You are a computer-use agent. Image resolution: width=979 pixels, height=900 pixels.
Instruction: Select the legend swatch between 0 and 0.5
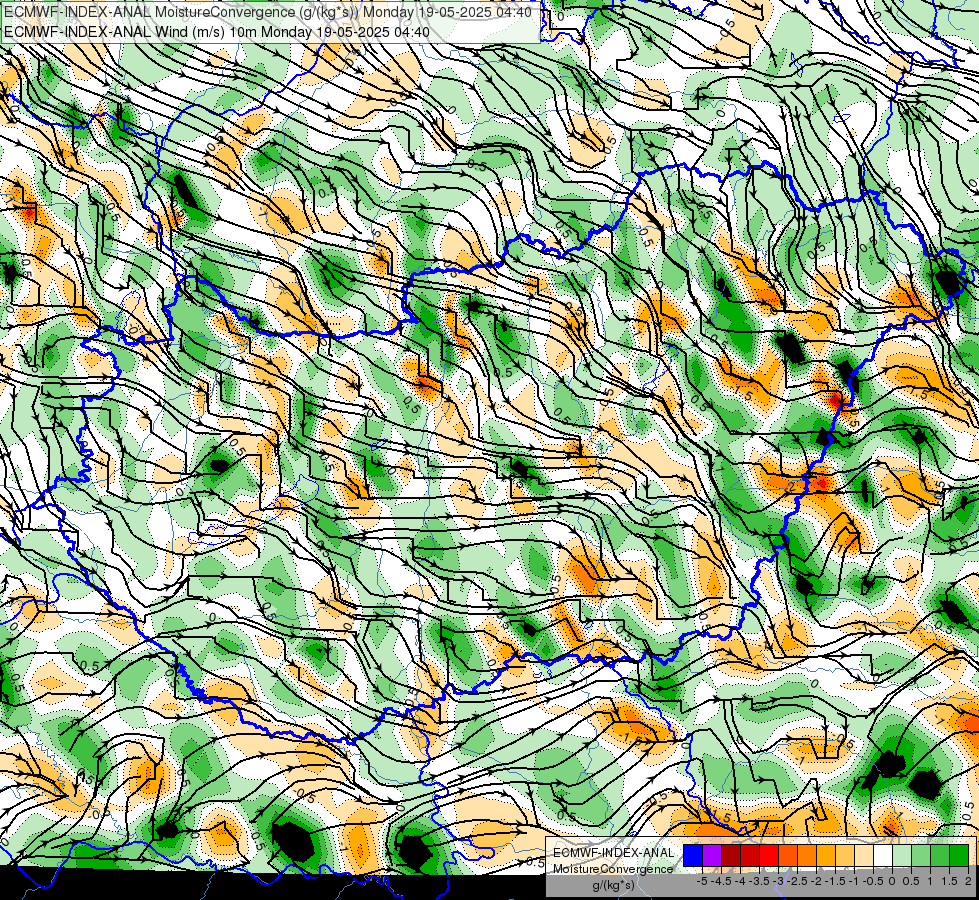[x=902, y=856]
